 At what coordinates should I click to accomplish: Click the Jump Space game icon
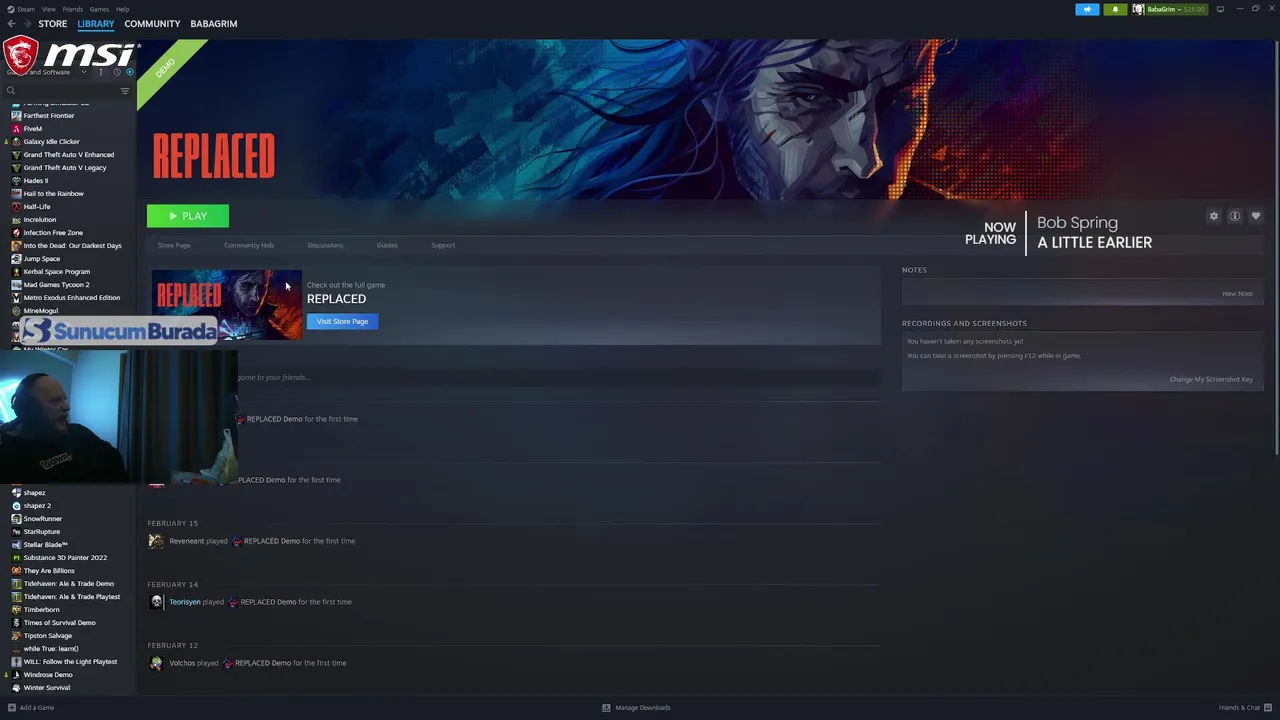pyautogui.click(x=16, y=259)
